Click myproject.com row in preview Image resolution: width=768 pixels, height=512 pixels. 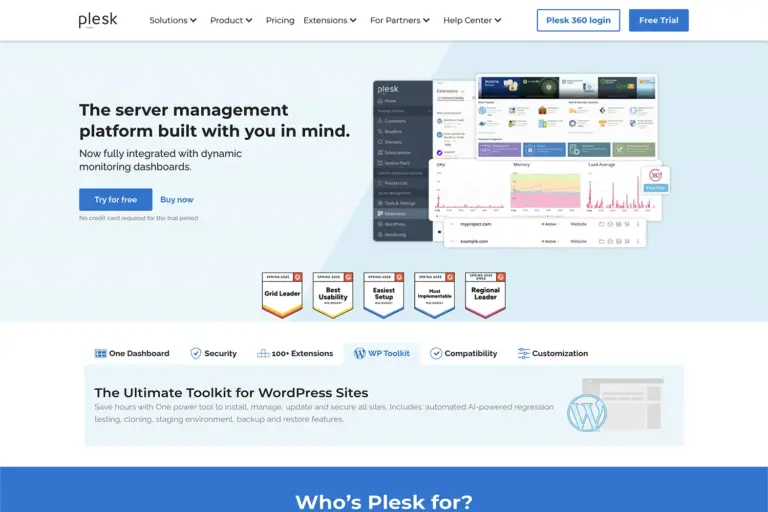click(x=545, y=224)
